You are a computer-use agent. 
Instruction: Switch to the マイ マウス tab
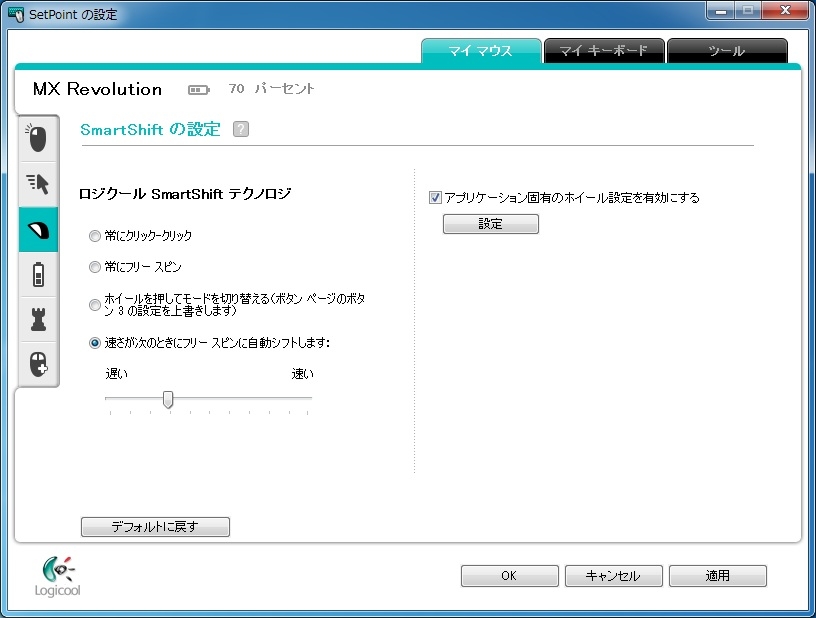481,50
